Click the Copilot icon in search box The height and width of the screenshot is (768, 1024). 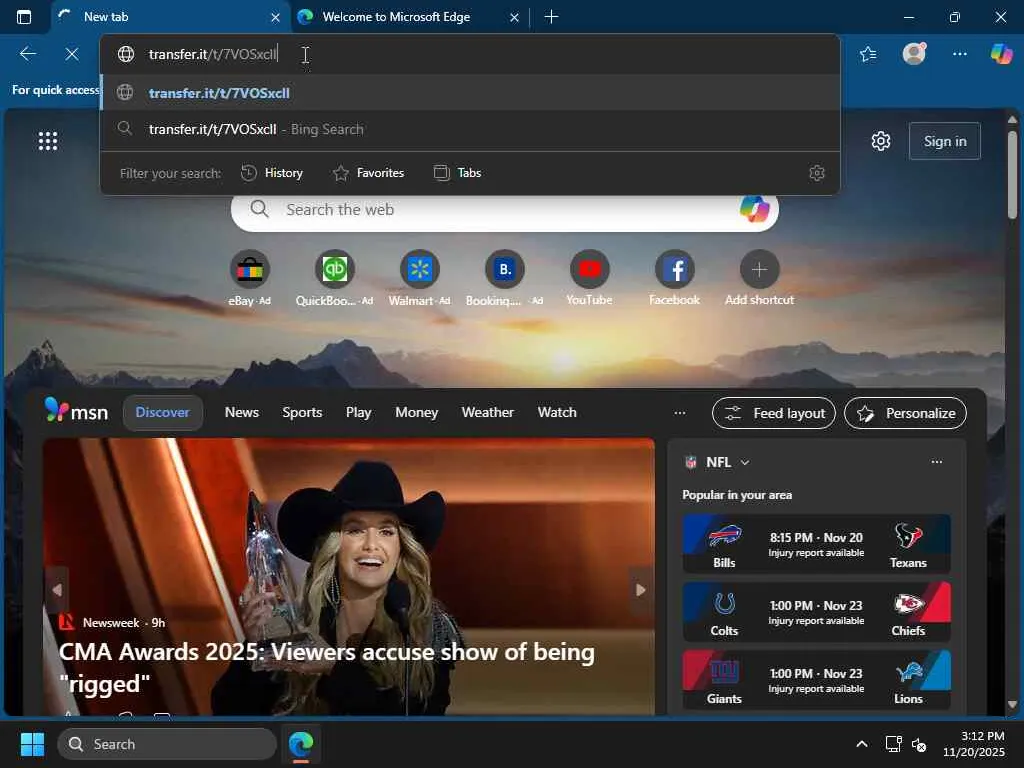[x=754, y=209]
